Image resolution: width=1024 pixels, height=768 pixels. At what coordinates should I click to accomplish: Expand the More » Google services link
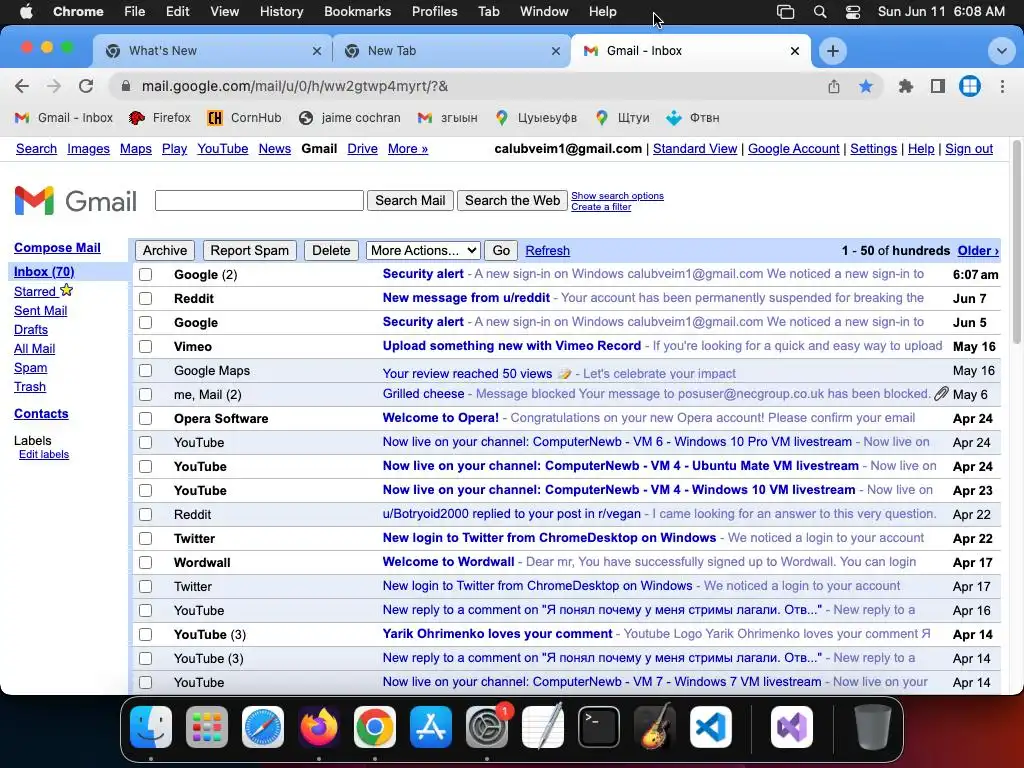point(408,148)
